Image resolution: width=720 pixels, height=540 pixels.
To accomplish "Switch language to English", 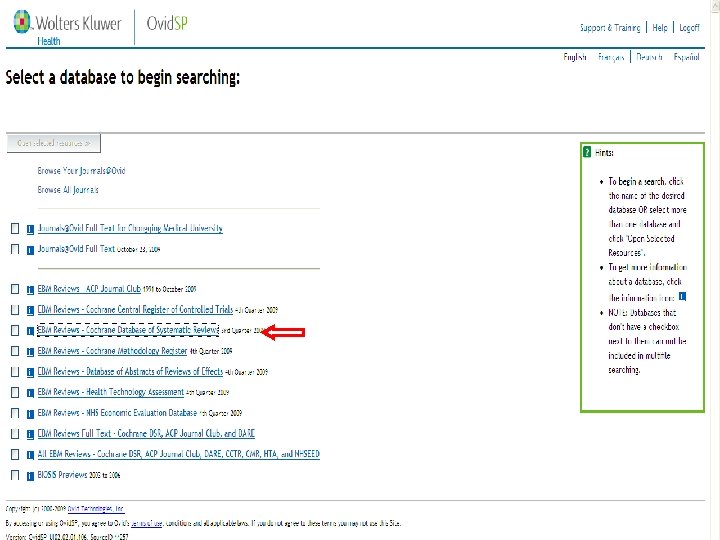I will (x=575, y=57).
